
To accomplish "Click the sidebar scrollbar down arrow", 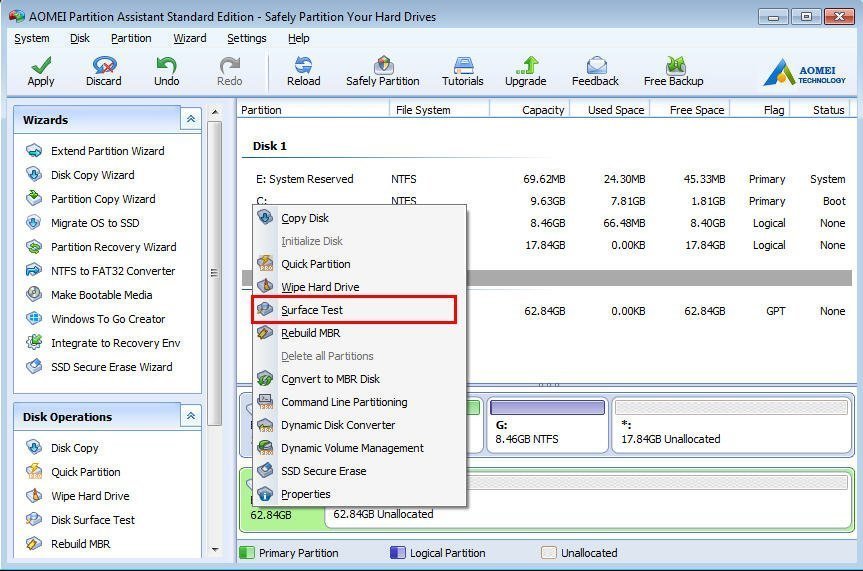I will [x=215, y=550].
